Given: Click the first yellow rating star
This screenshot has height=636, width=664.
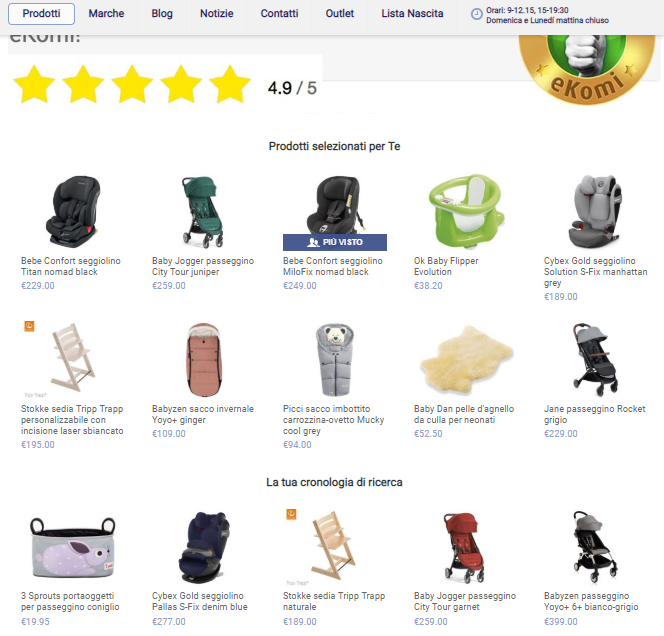Looking at the screenshot, I should 34,84.
